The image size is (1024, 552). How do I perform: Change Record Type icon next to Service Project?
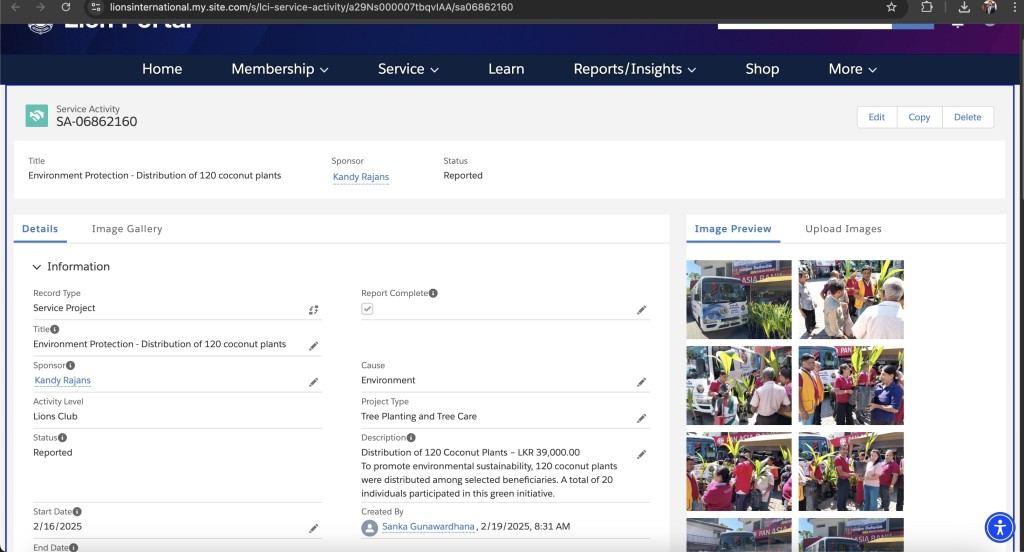pos(313,310)
